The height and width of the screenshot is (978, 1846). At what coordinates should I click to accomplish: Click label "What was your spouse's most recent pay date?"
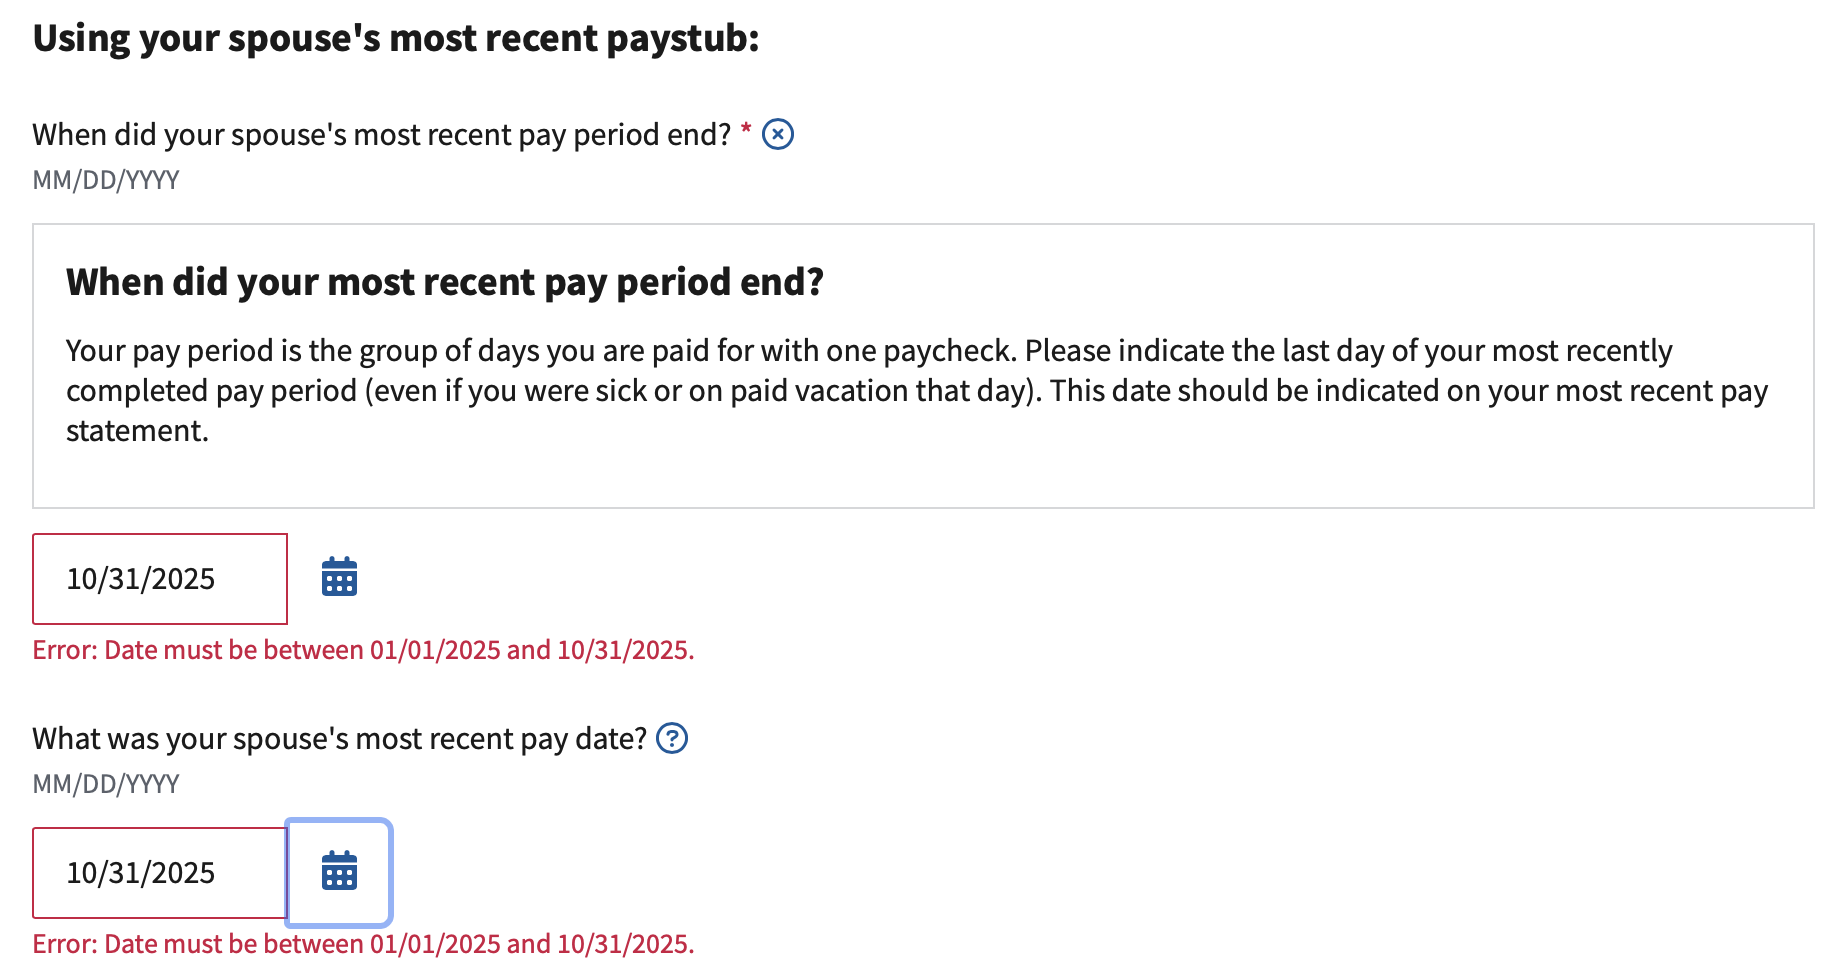(340, 739)
